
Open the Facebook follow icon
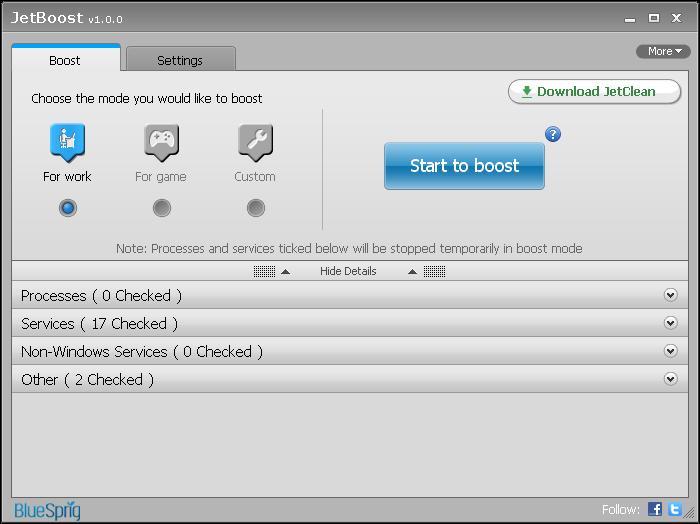655,509
